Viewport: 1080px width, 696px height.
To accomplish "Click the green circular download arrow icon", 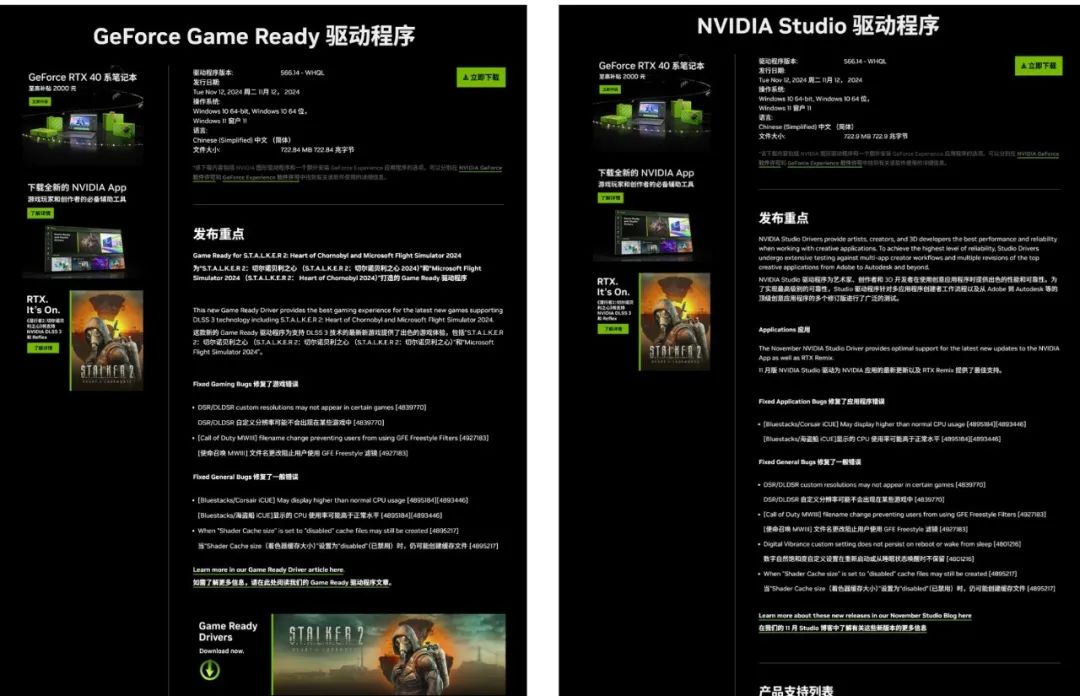I will 210,670.
